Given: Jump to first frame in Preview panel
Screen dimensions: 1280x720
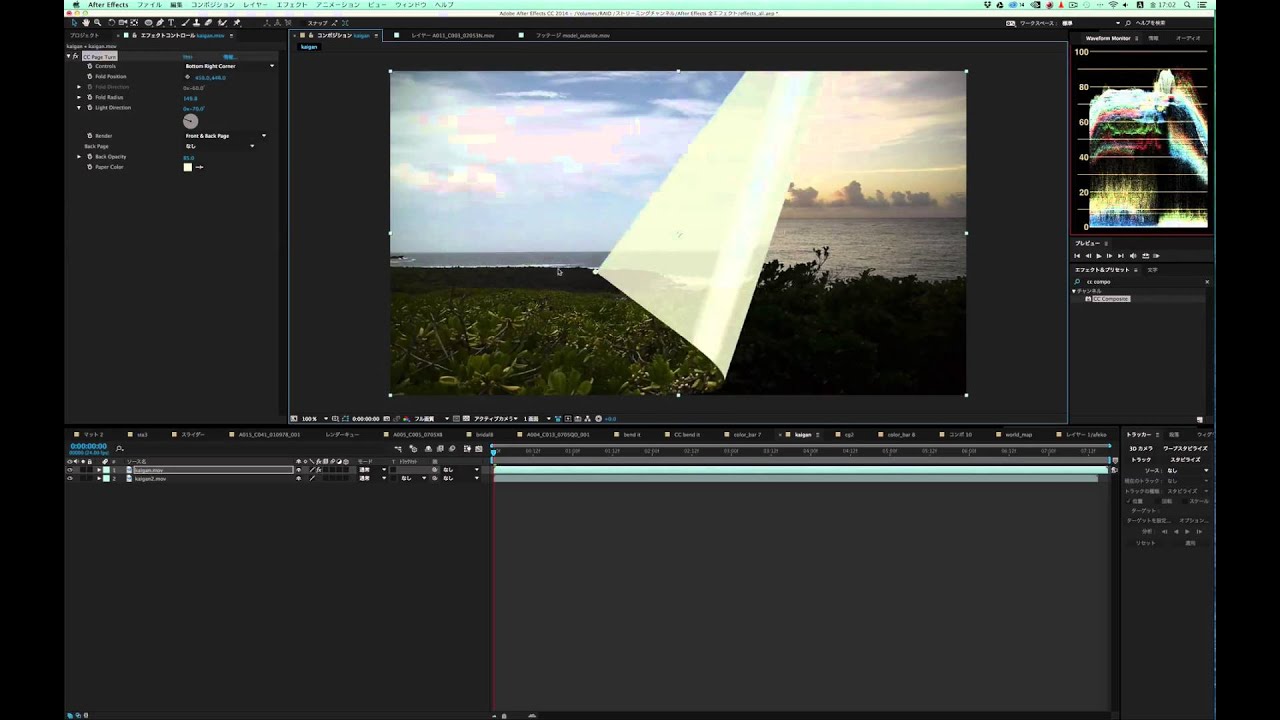Looking at the screenshot, I should pos(1078,255).
